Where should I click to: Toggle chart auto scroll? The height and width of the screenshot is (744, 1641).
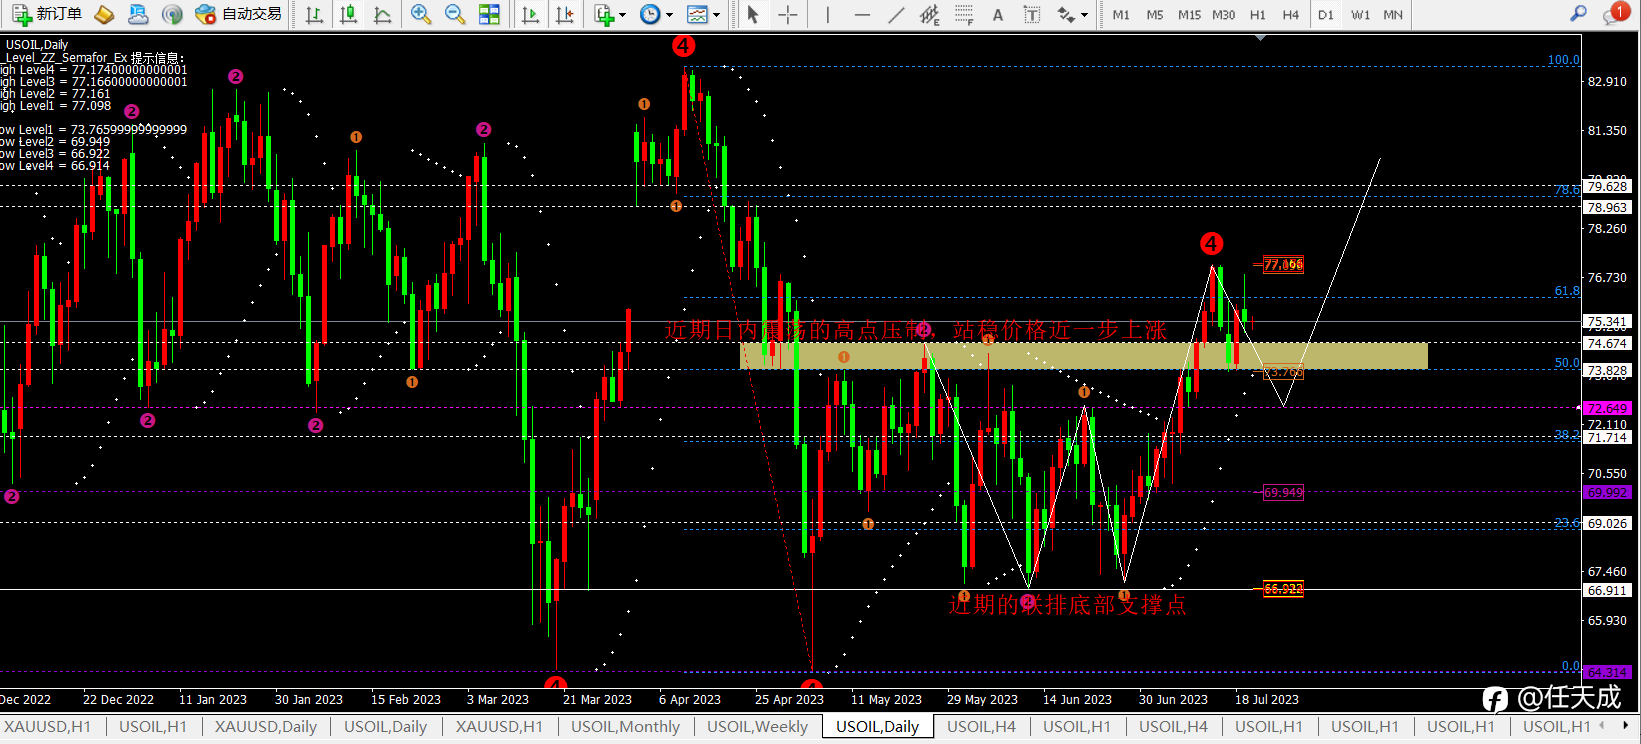point(531,14)
